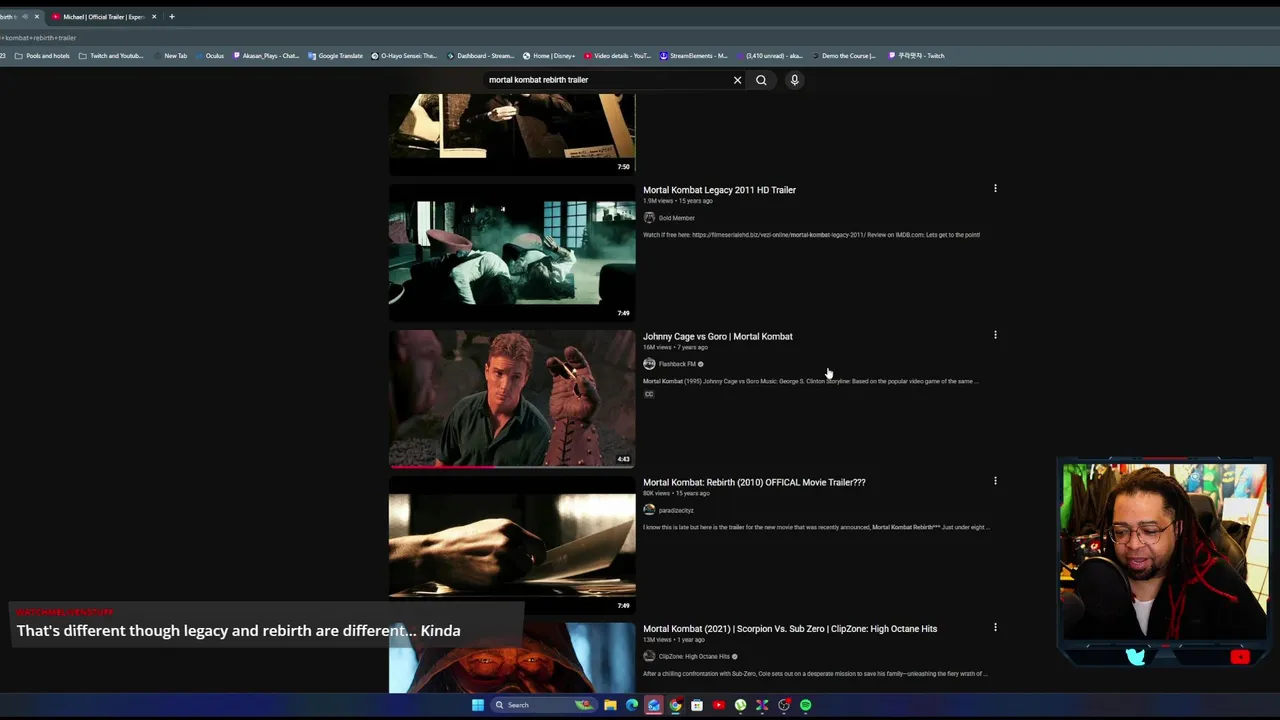Open title Mortal Kombat: Rebirth (2010) OFFICAL Movie Trailer
Screen dimensions: 1280x720
(x=754, y=482)
